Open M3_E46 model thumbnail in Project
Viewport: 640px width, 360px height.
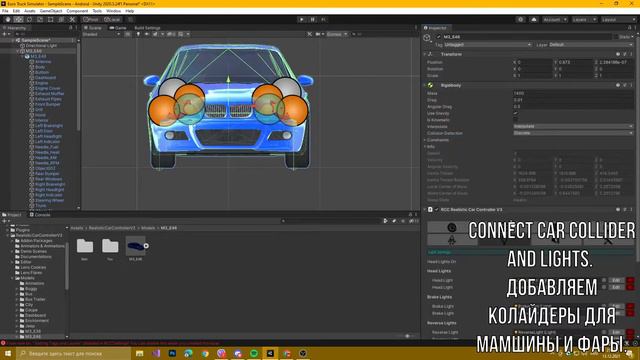tap(136, 246)
